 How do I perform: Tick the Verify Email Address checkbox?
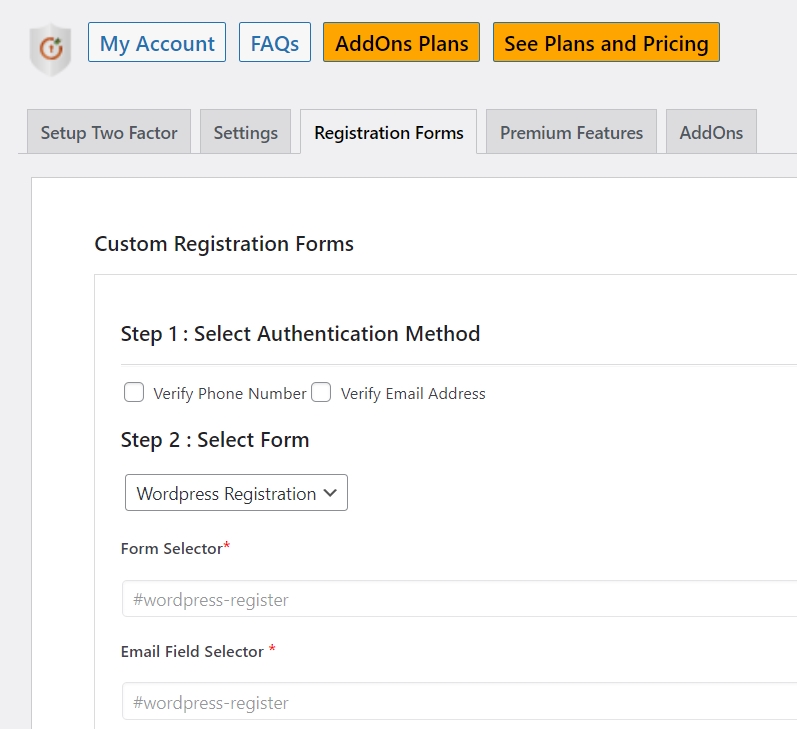pos(321,392)
